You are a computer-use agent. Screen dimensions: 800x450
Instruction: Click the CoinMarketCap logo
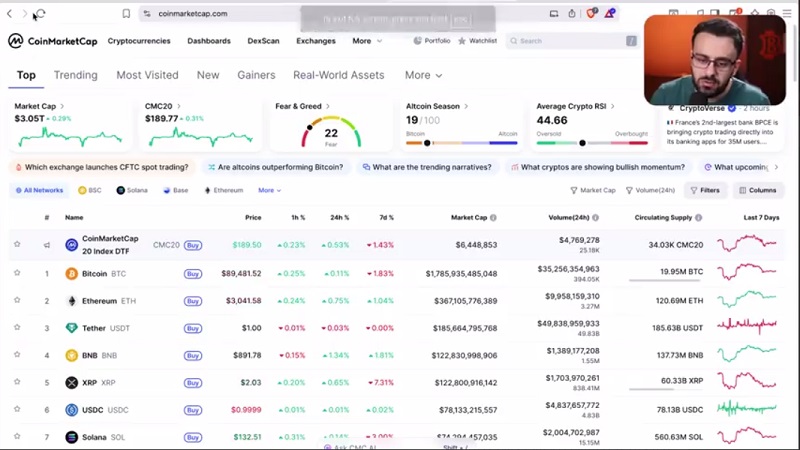click(52, 41)
